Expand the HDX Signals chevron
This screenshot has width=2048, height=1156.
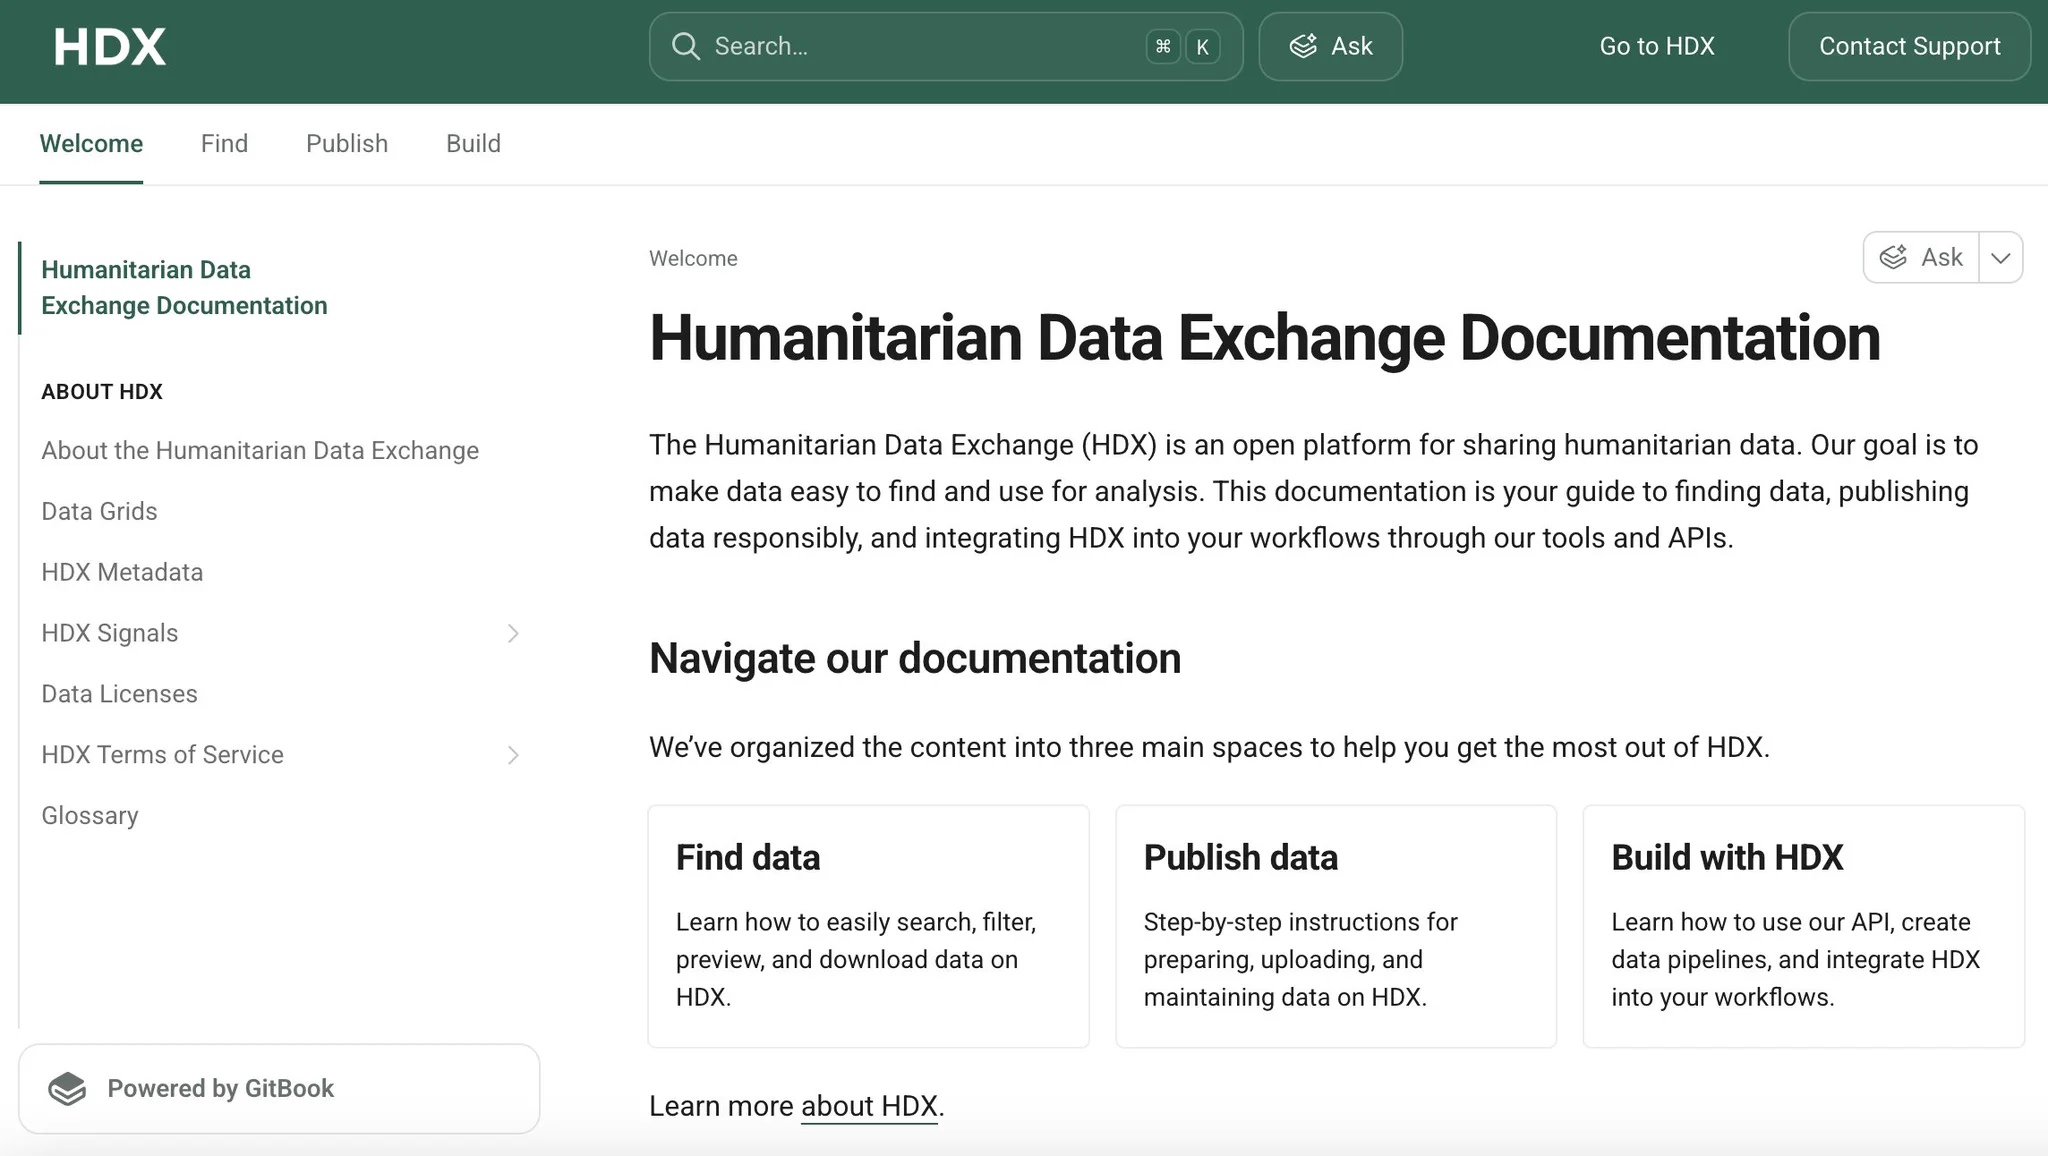[x=513, y=633]
